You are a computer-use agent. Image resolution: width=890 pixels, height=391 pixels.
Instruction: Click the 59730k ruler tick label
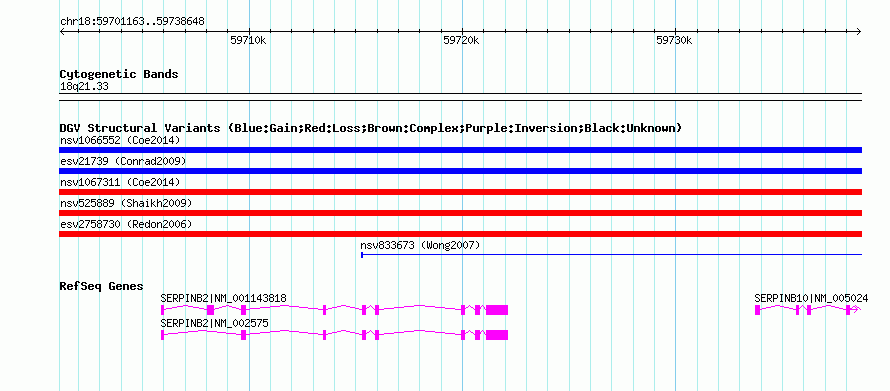pyautogui.click(x=674, y=40)
